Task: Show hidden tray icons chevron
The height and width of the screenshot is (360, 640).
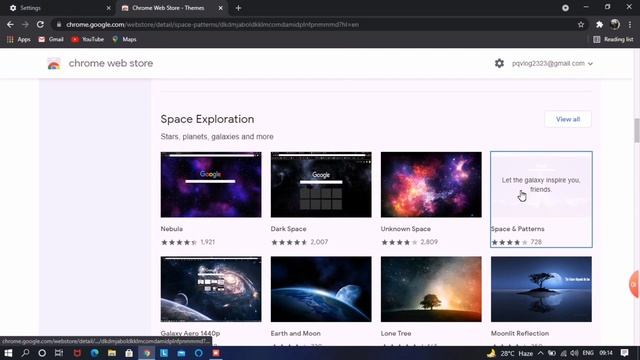Action: [540, 353]
